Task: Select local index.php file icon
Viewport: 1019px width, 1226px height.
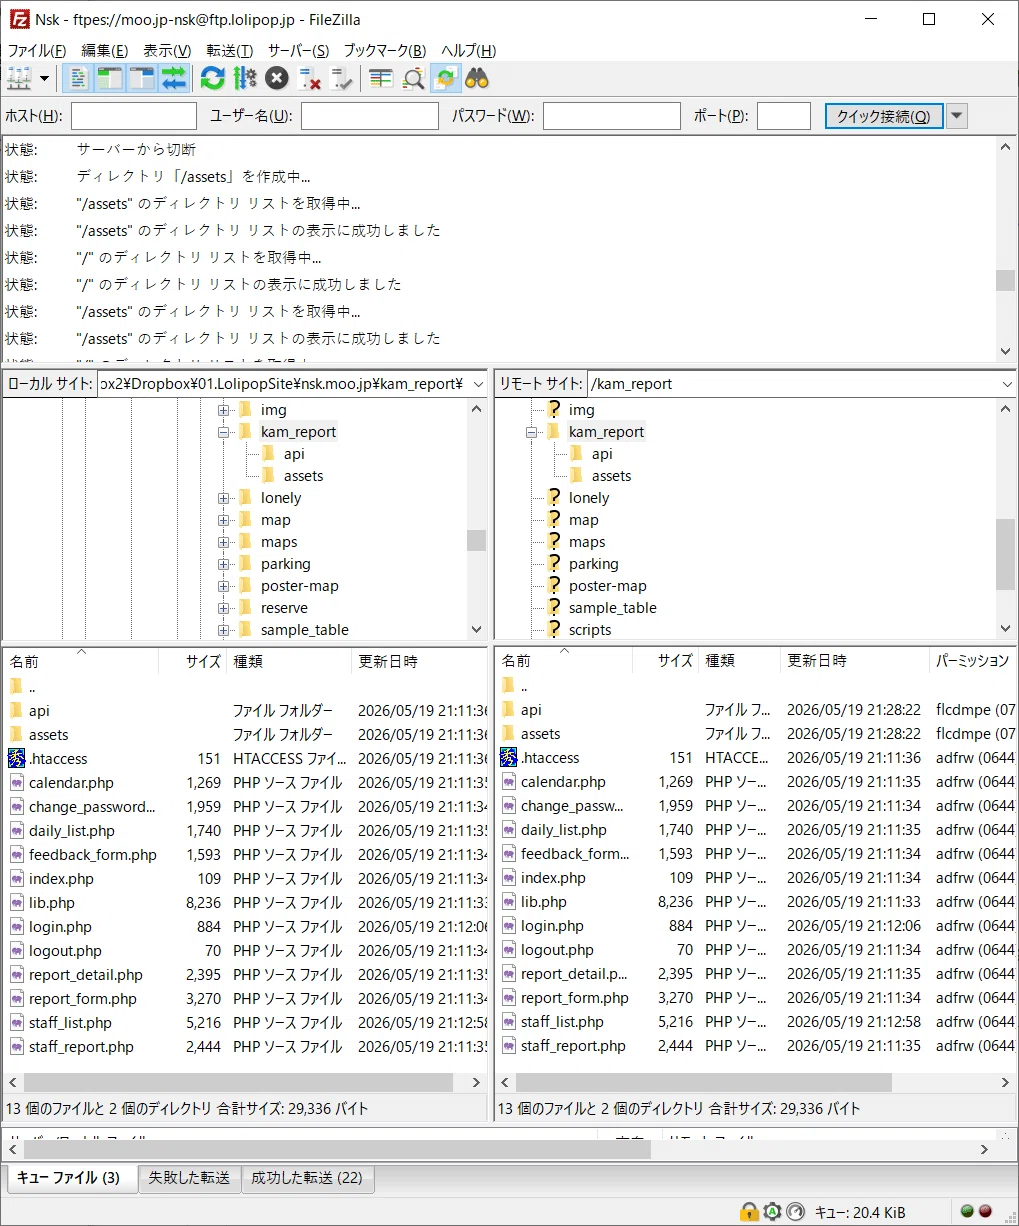Action: (x=17, y=878)
